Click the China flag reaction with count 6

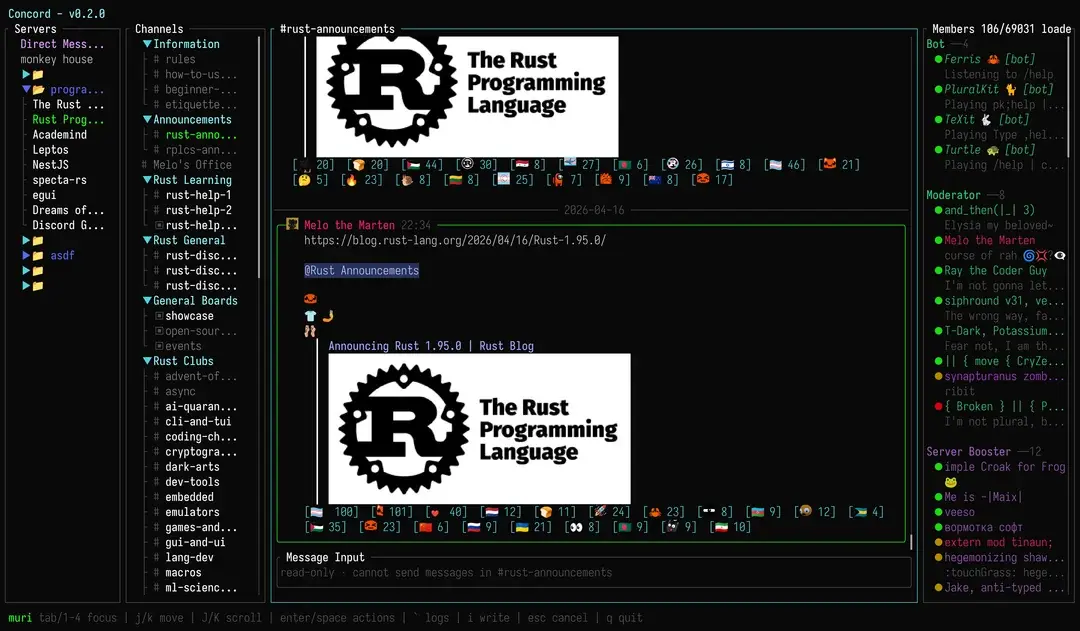(x=431, y=527)
